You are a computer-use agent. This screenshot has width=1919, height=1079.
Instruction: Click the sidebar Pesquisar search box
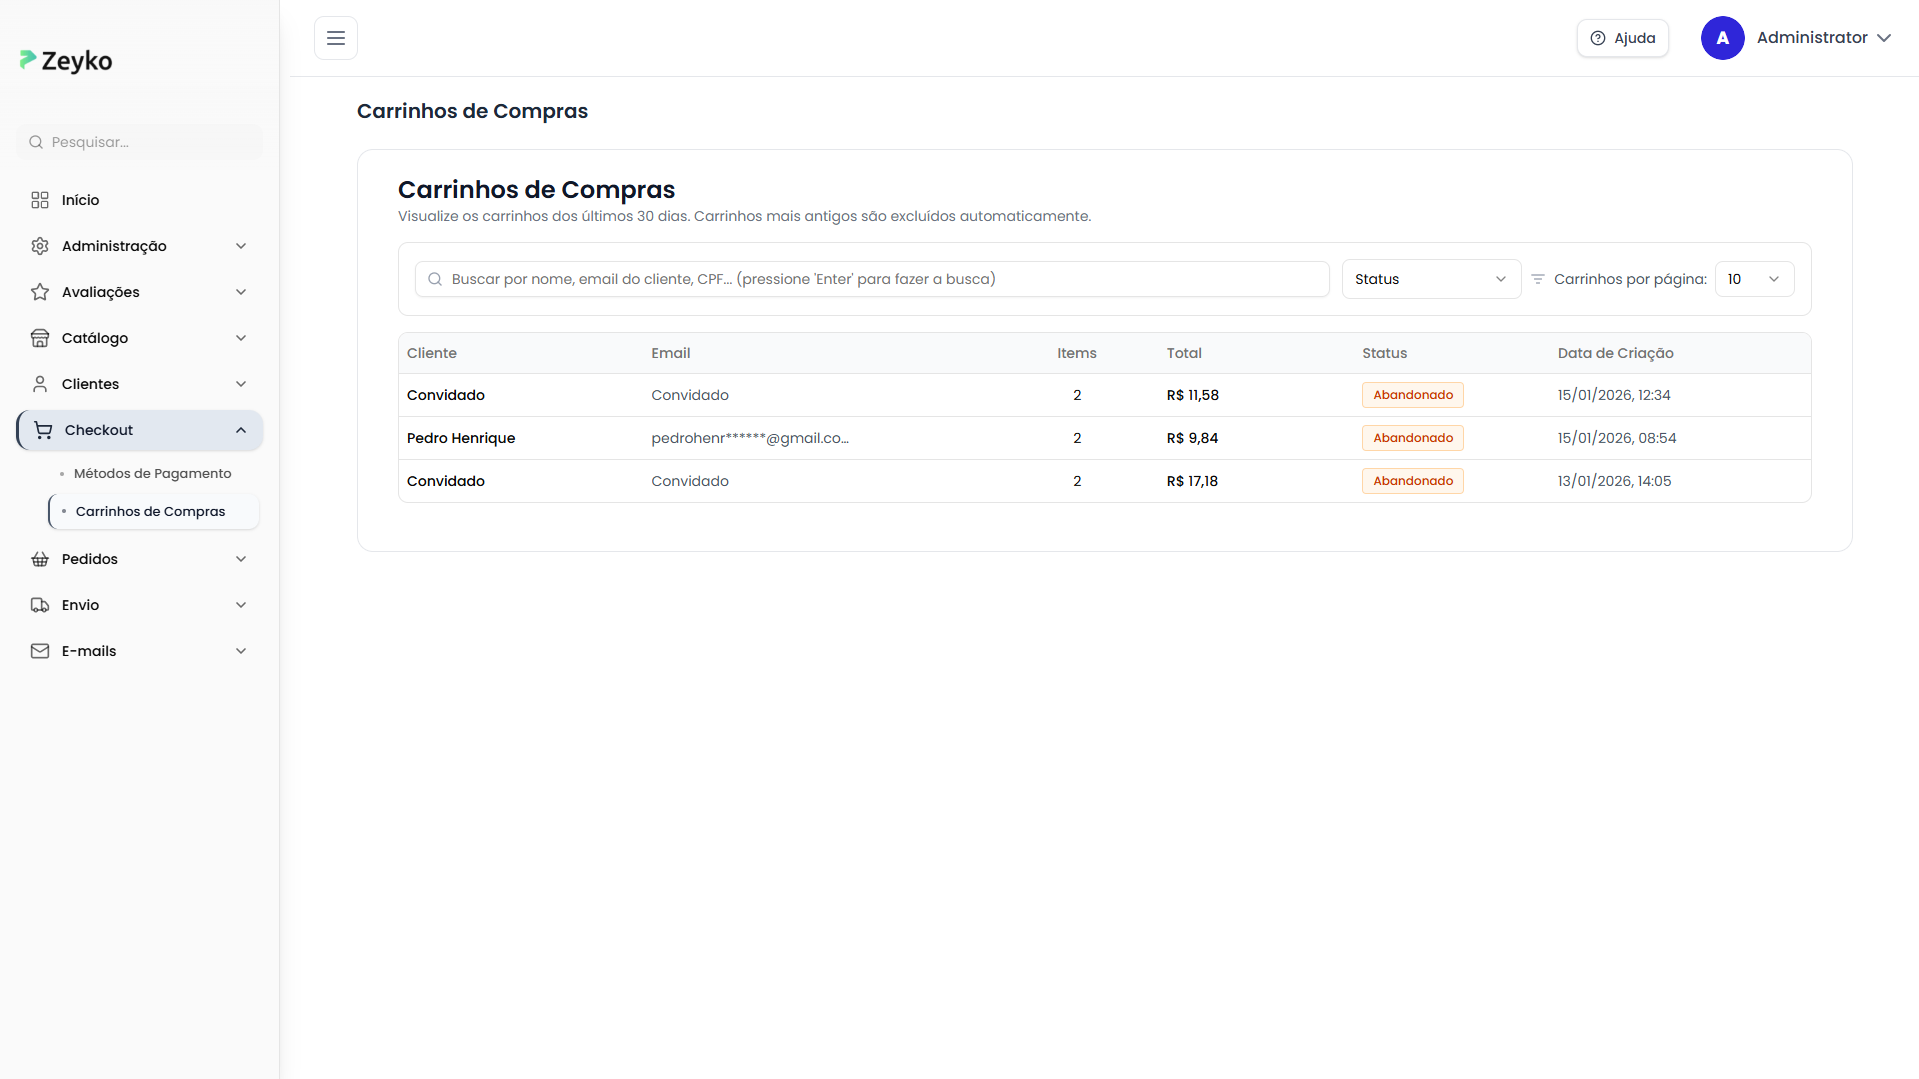tap(140, 142)
